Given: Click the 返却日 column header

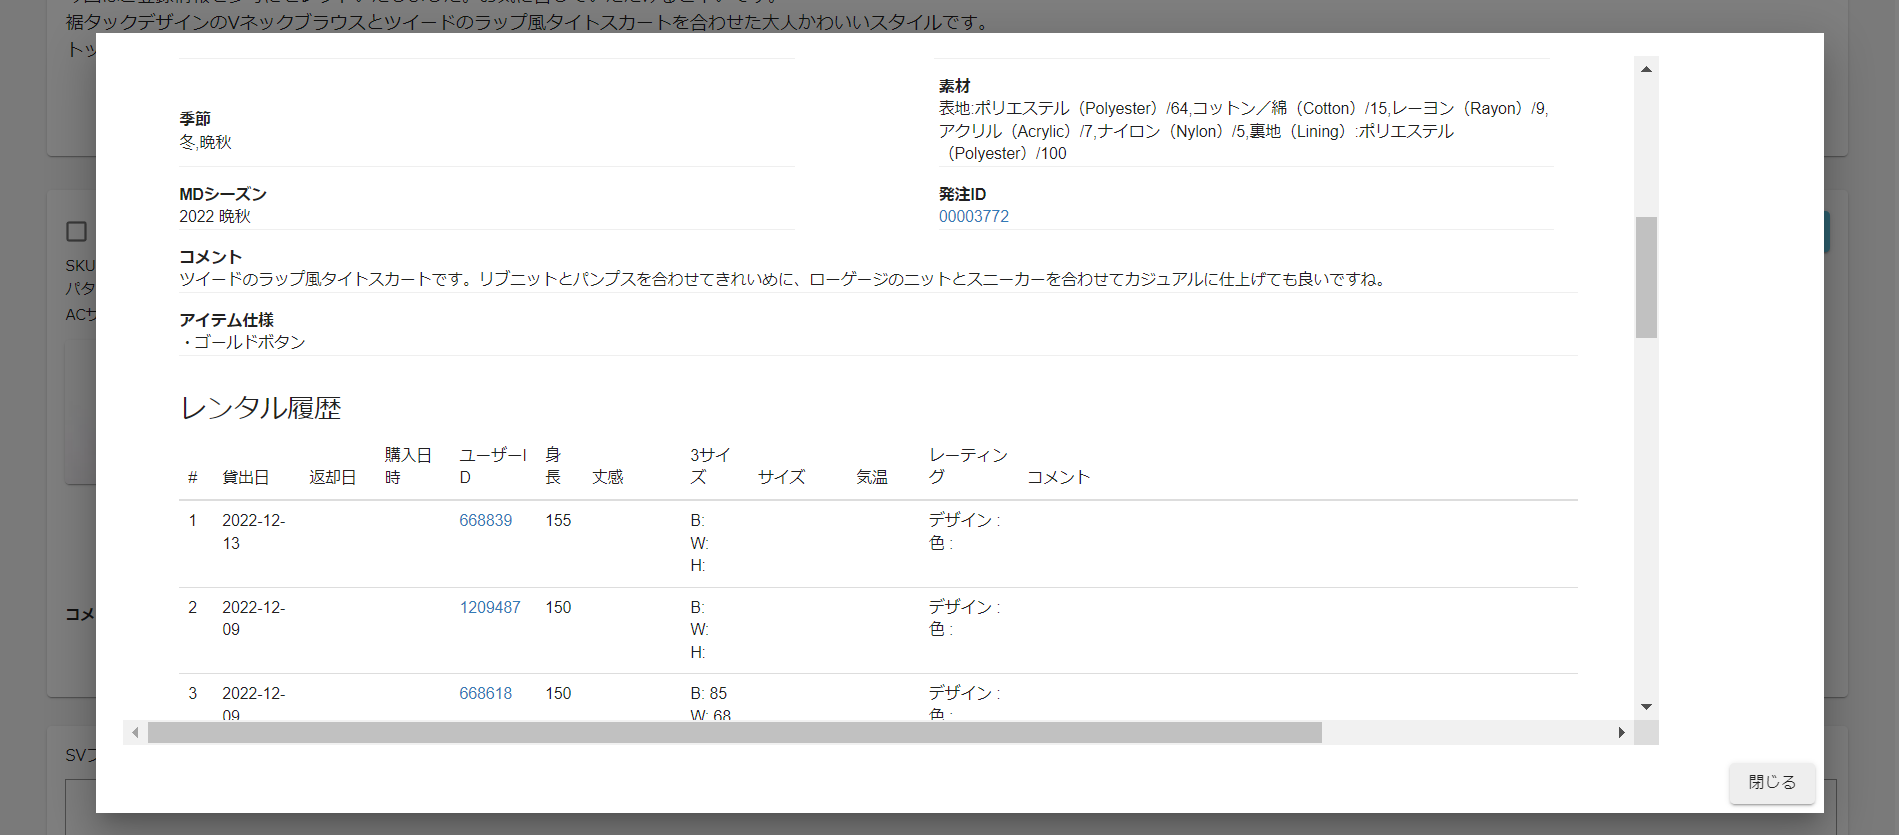Looking at the screenshot, I should tap(332, 477).
